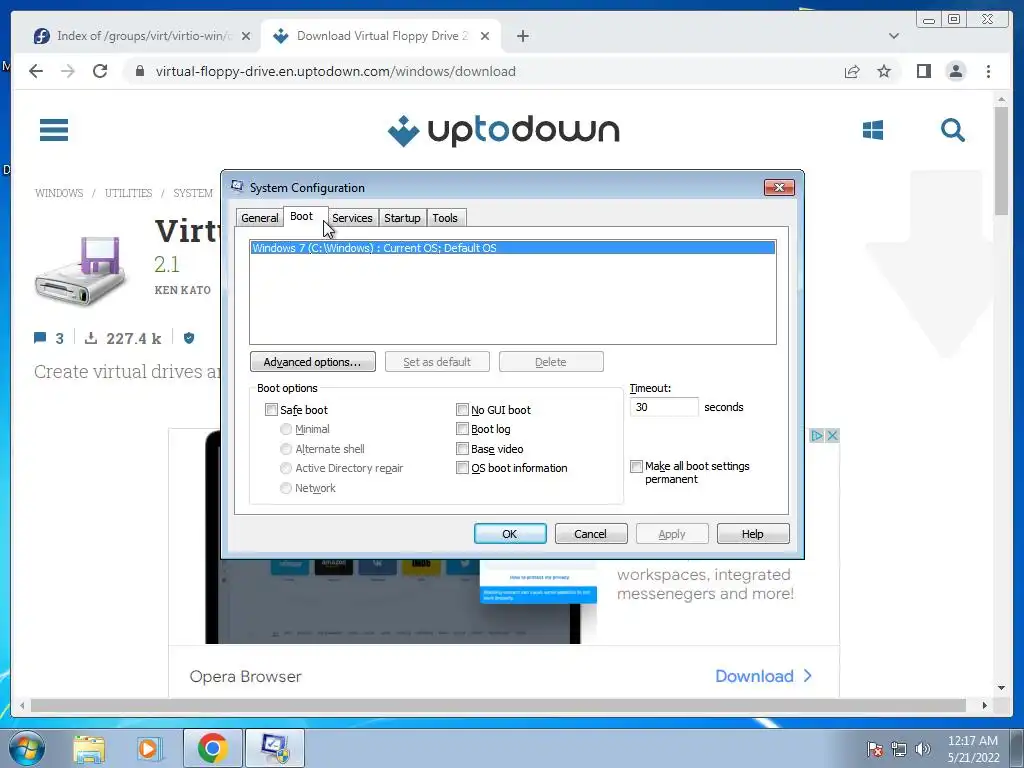Image resolution: width=1024 pixels, height=768 pixels.
Task: Click the Show desktop button on the taskbar
Action: pyautogui.click(x=1018, y=748)
